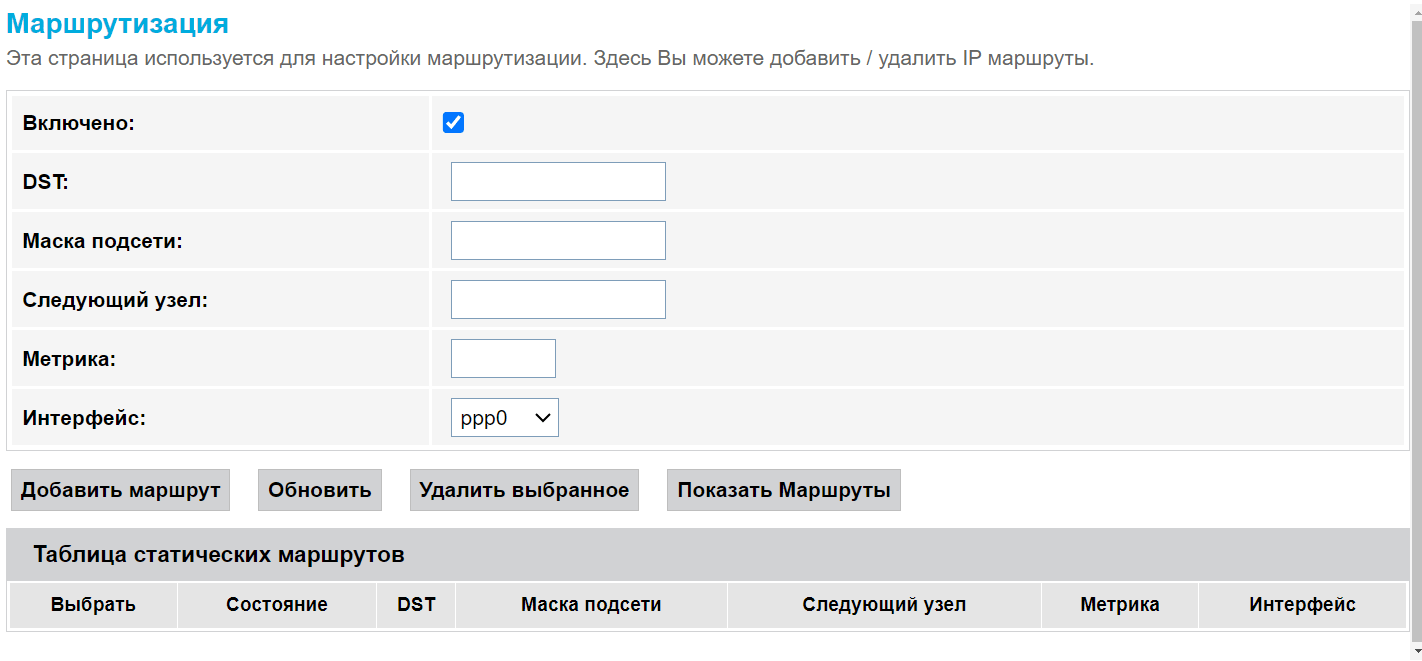Viewport: 1422px width, 661px height.
Task: Focus the Маска подсети text field
Action: 558,241
